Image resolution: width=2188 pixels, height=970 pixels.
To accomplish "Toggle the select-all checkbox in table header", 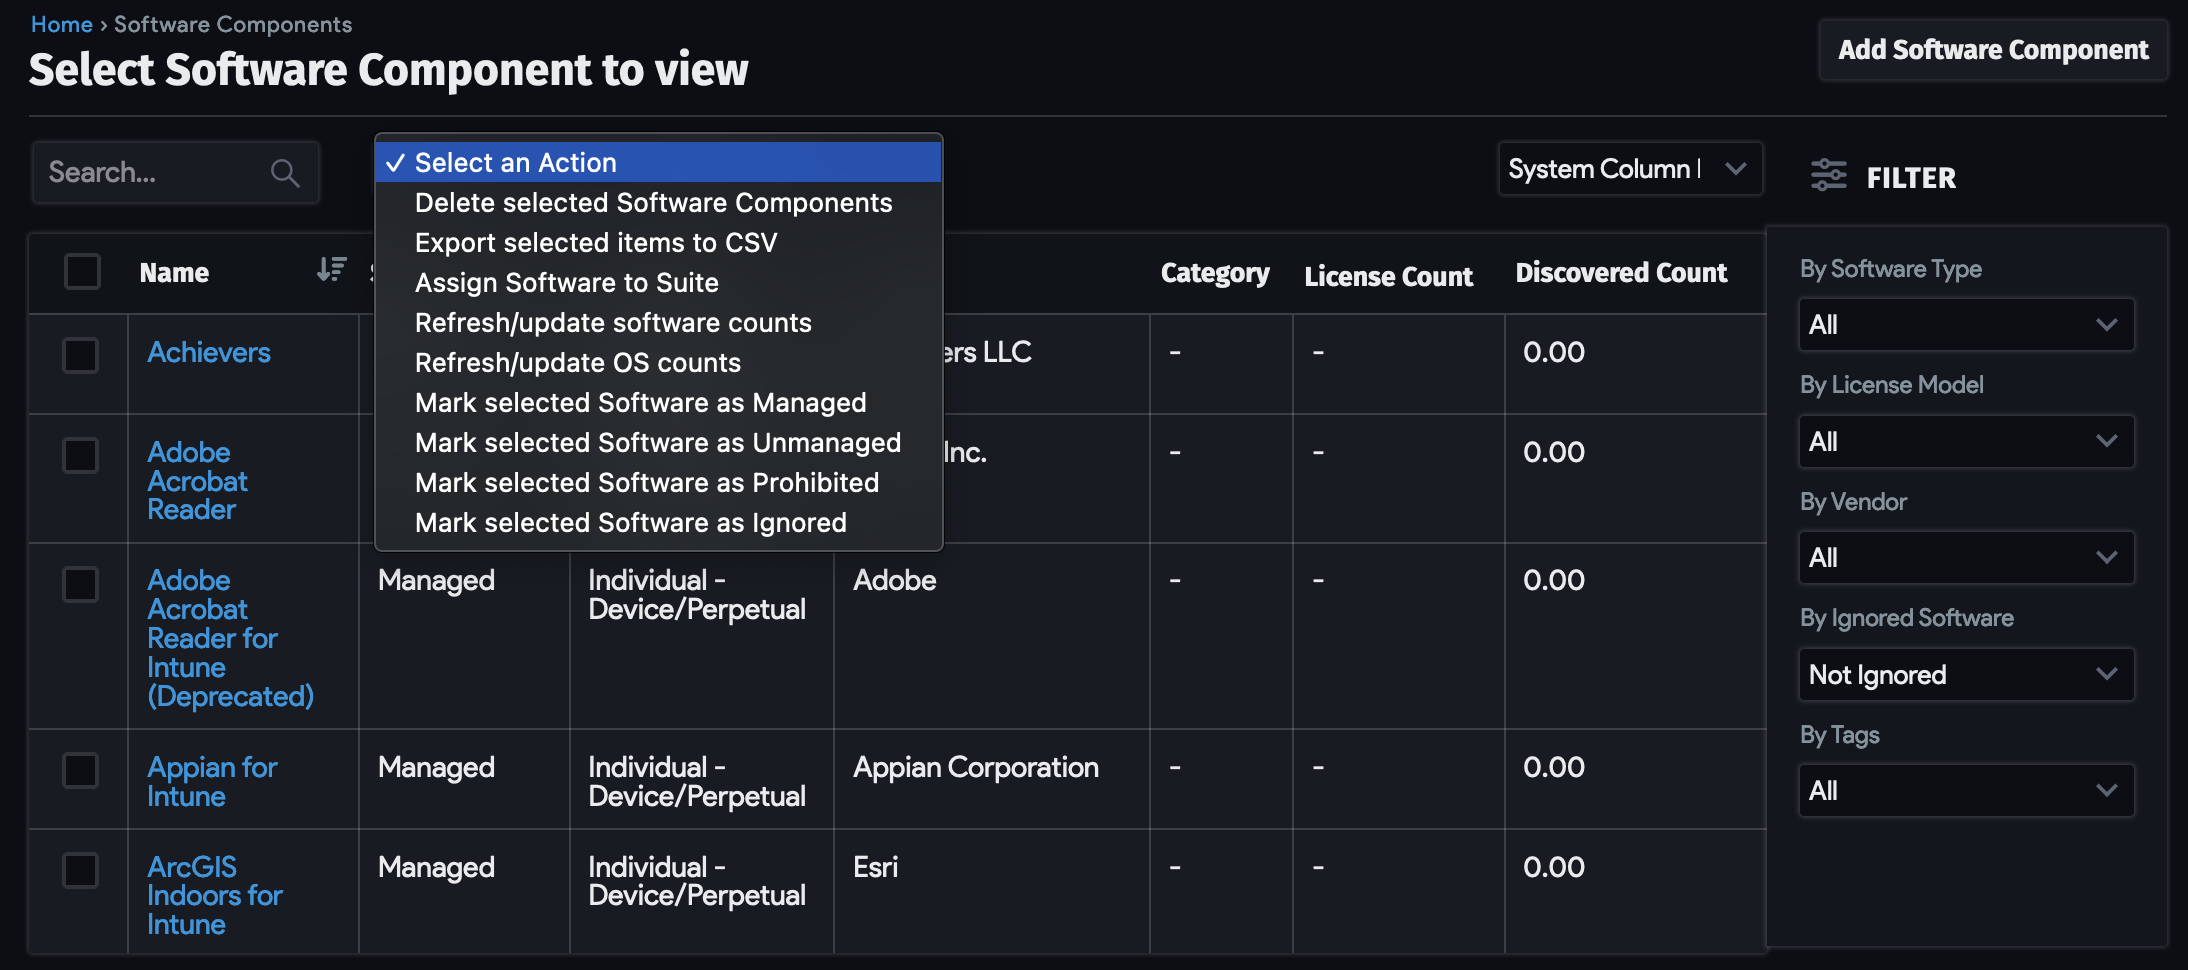I will click(x=82, y=271).
